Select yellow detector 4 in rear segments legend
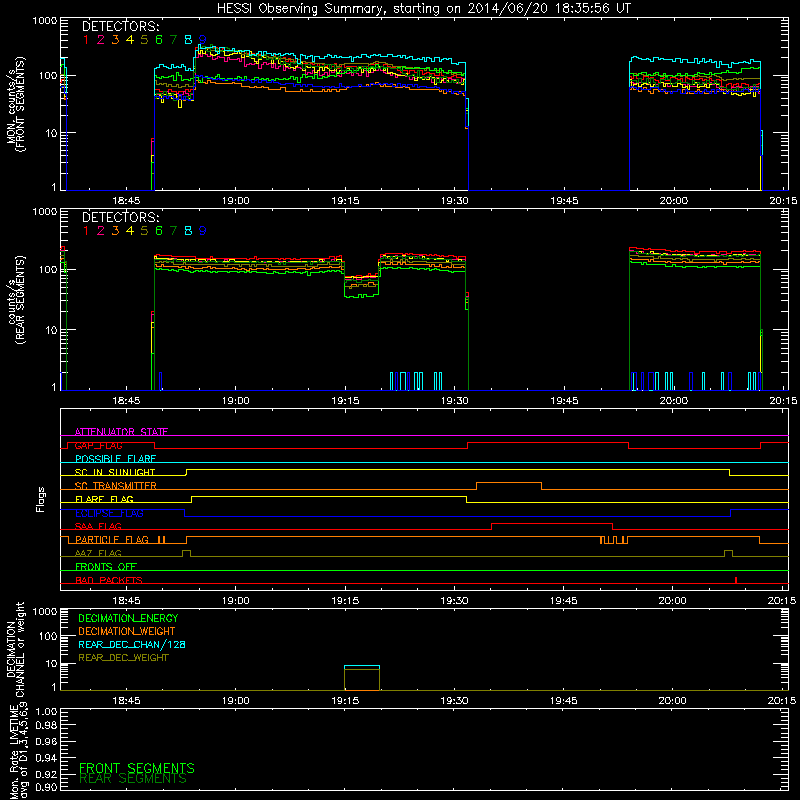The image size is (800, 800). [x=130, y=231]
